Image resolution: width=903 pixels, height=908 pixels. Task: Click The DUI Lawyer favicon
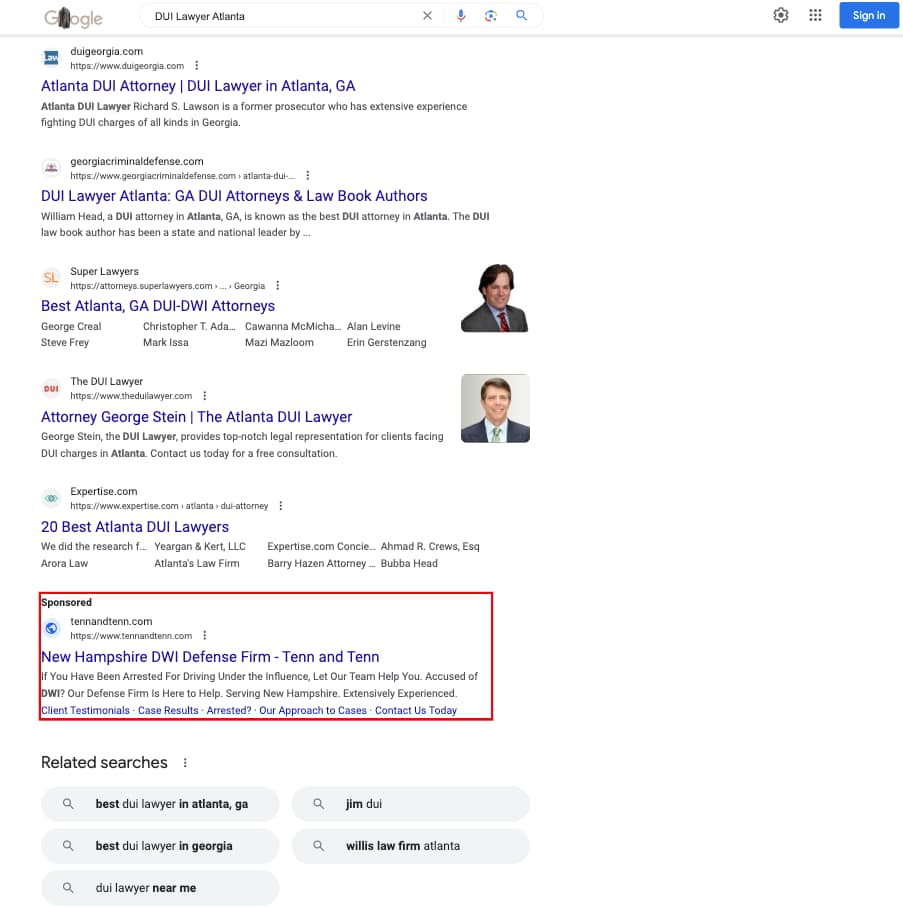point(52,389)
